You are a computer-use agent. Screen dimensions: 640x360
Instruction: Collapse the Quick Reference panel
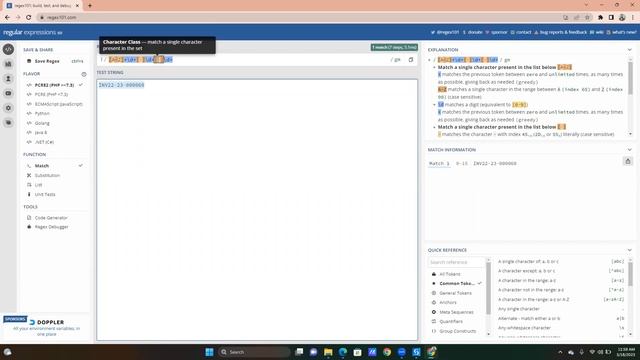(x=629, y=250)
